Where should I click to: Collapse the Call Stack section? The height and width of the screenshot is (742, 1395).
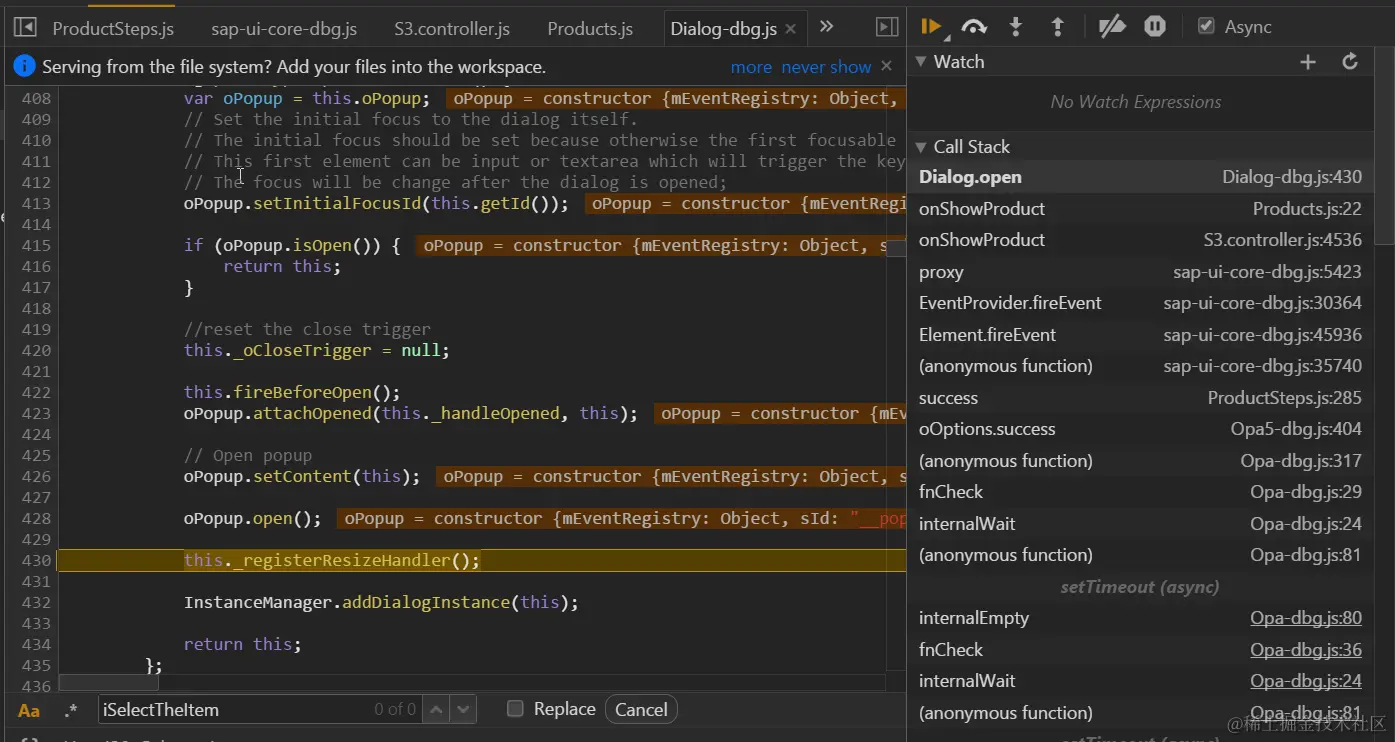(921, 147)
